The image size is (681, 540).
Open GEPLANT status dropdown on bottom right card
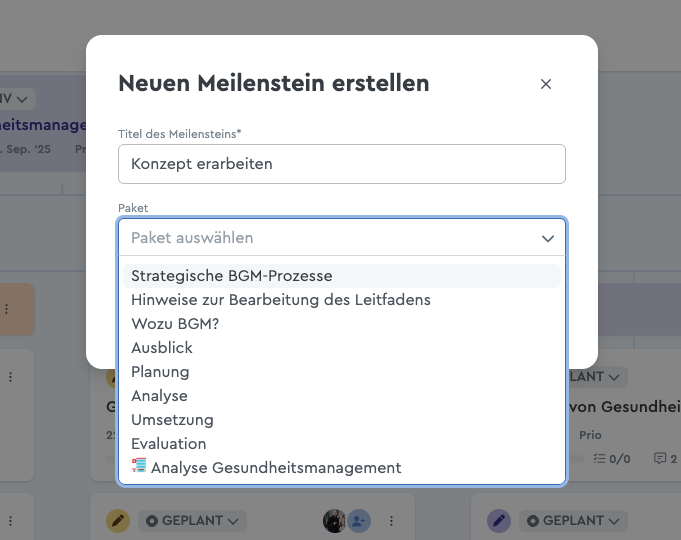pyautogui.click(x=574, y=521)
